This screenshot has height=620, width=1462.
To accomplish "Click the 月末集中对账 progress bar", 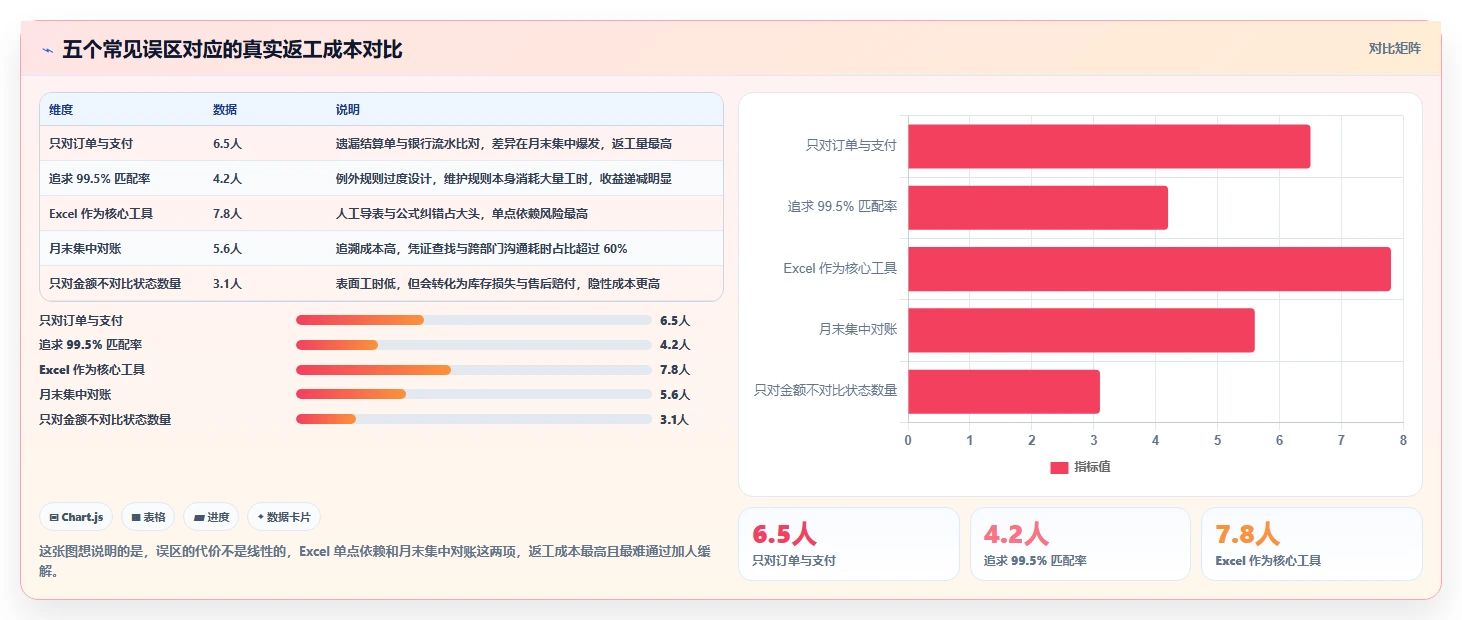I will click(474, 394).
